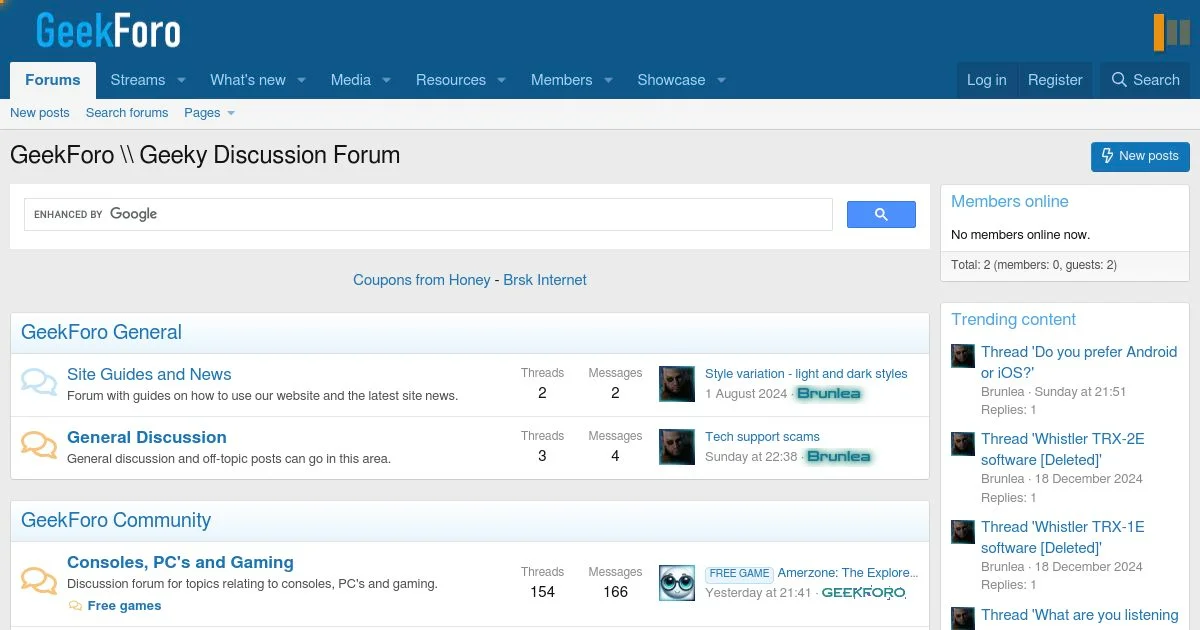Click the chat bubble icon for General Discussion
1200x630 pixels.
tap(39, 446)
